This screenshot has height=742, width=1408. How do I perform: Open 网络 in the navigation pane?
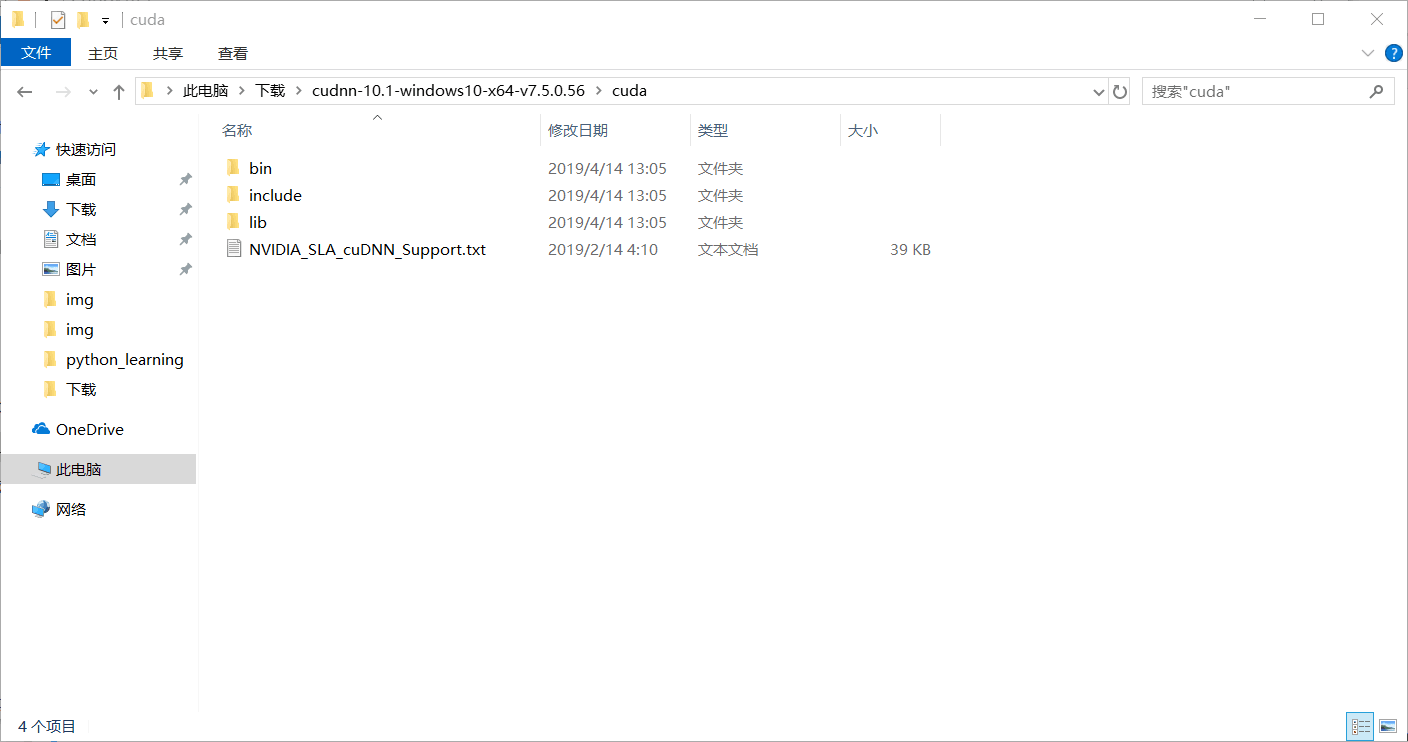click(71, 509)
